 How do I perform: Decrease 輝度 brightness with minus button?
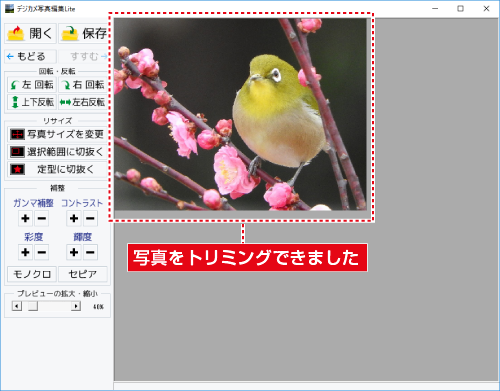90,252
